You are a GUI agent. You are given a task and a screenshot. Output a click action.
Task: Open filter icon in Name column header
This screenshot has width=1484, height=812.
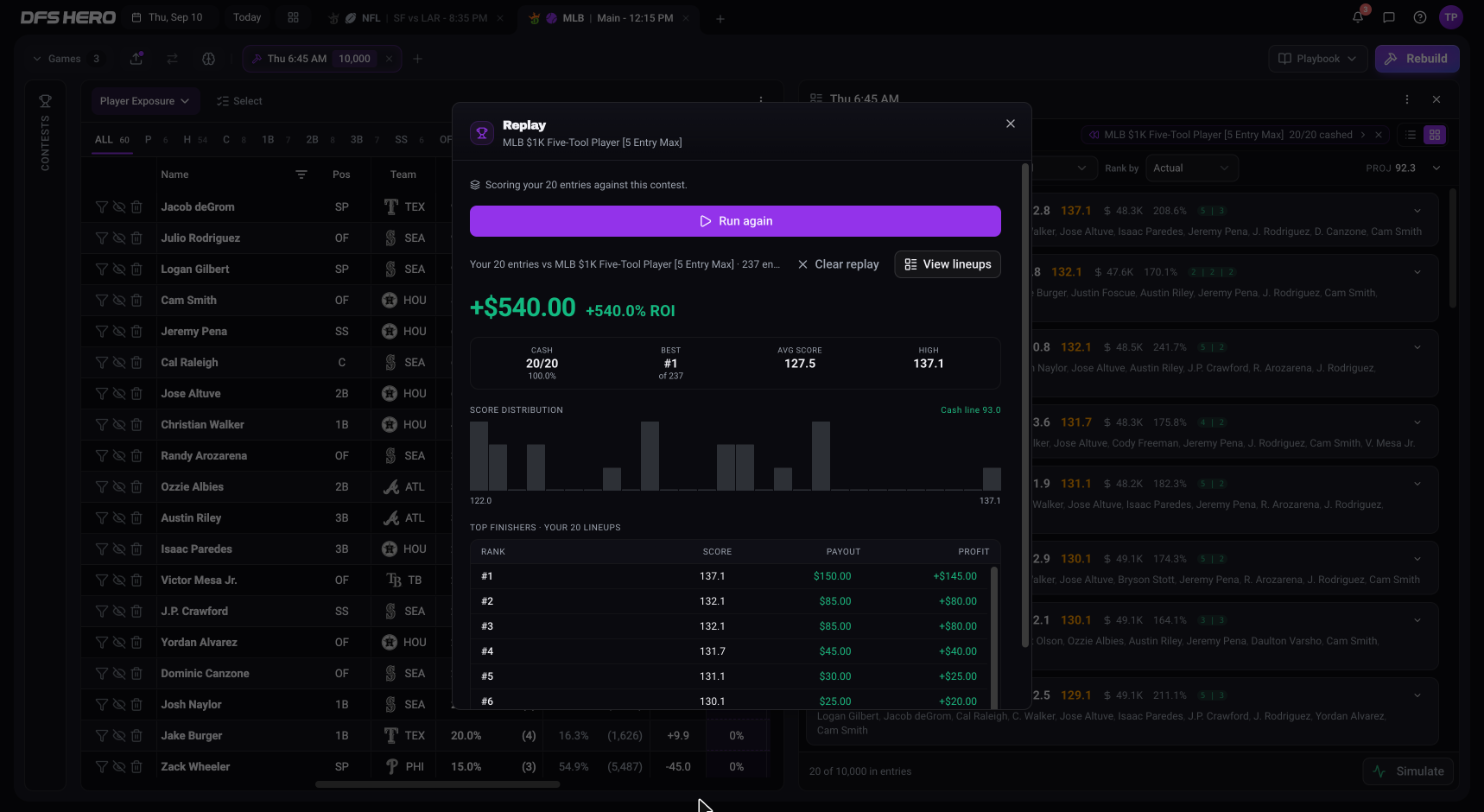point(301,174)
